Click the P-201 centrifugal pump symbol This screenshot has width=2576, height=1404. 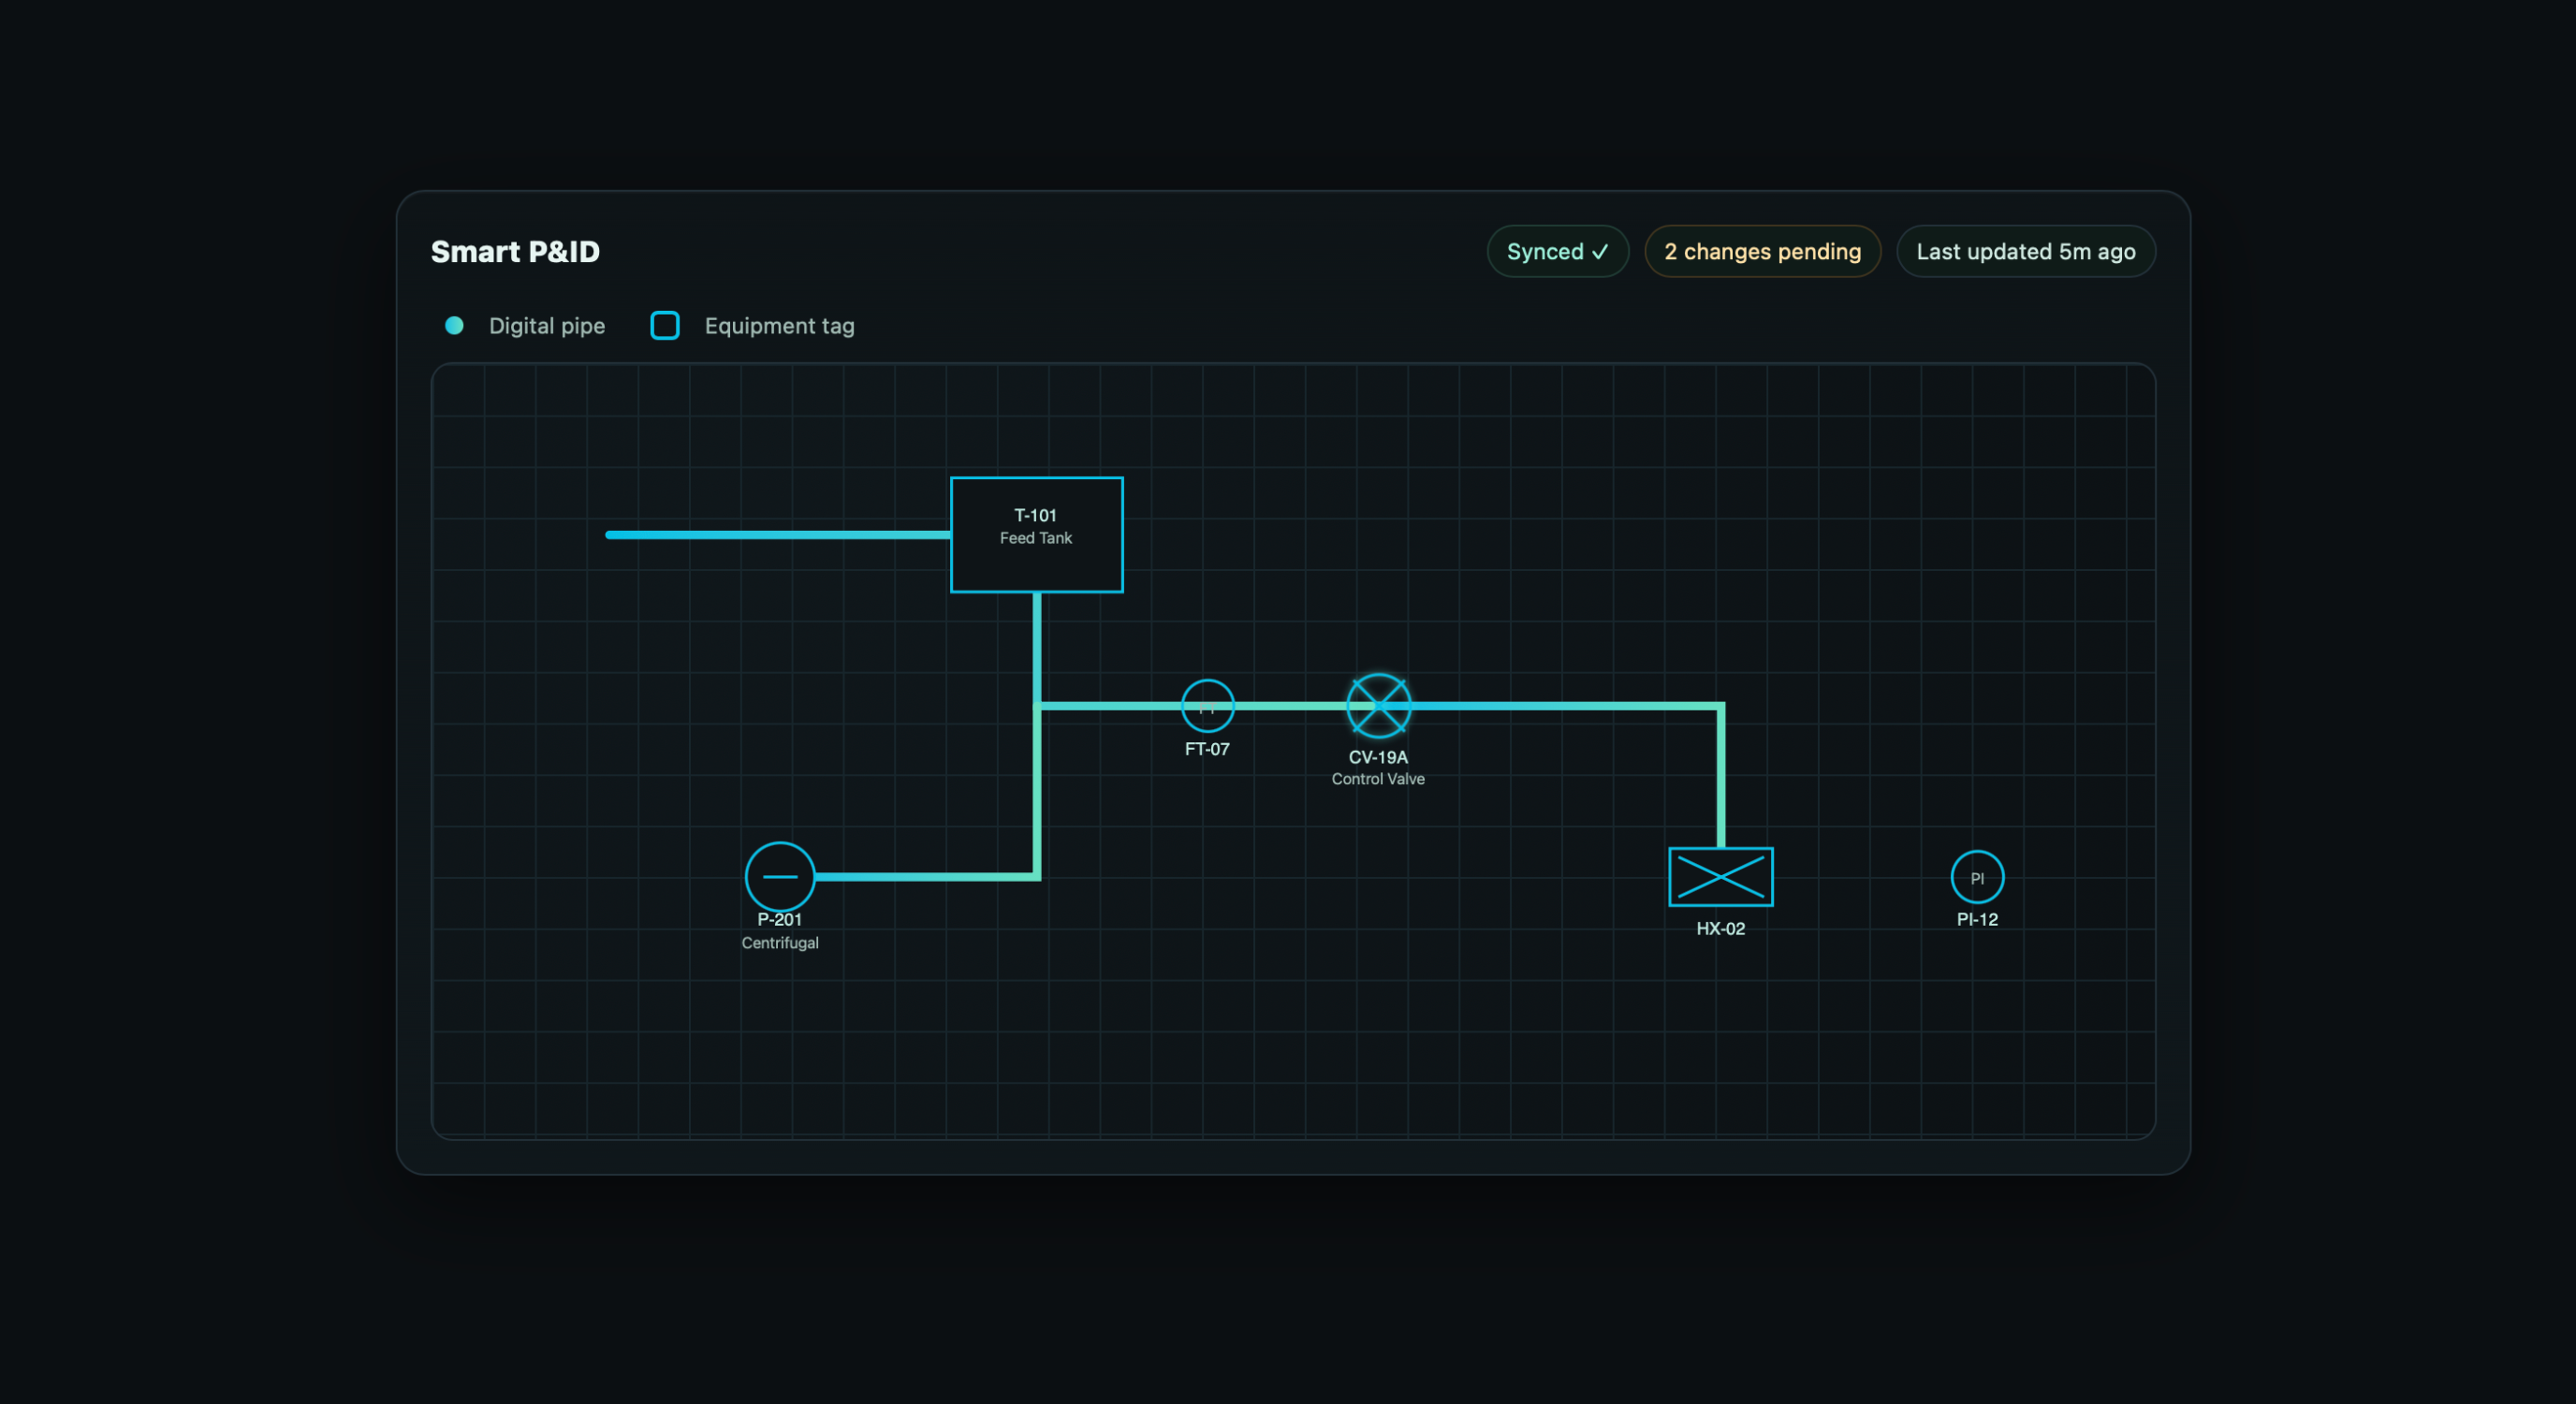(780, 877)
